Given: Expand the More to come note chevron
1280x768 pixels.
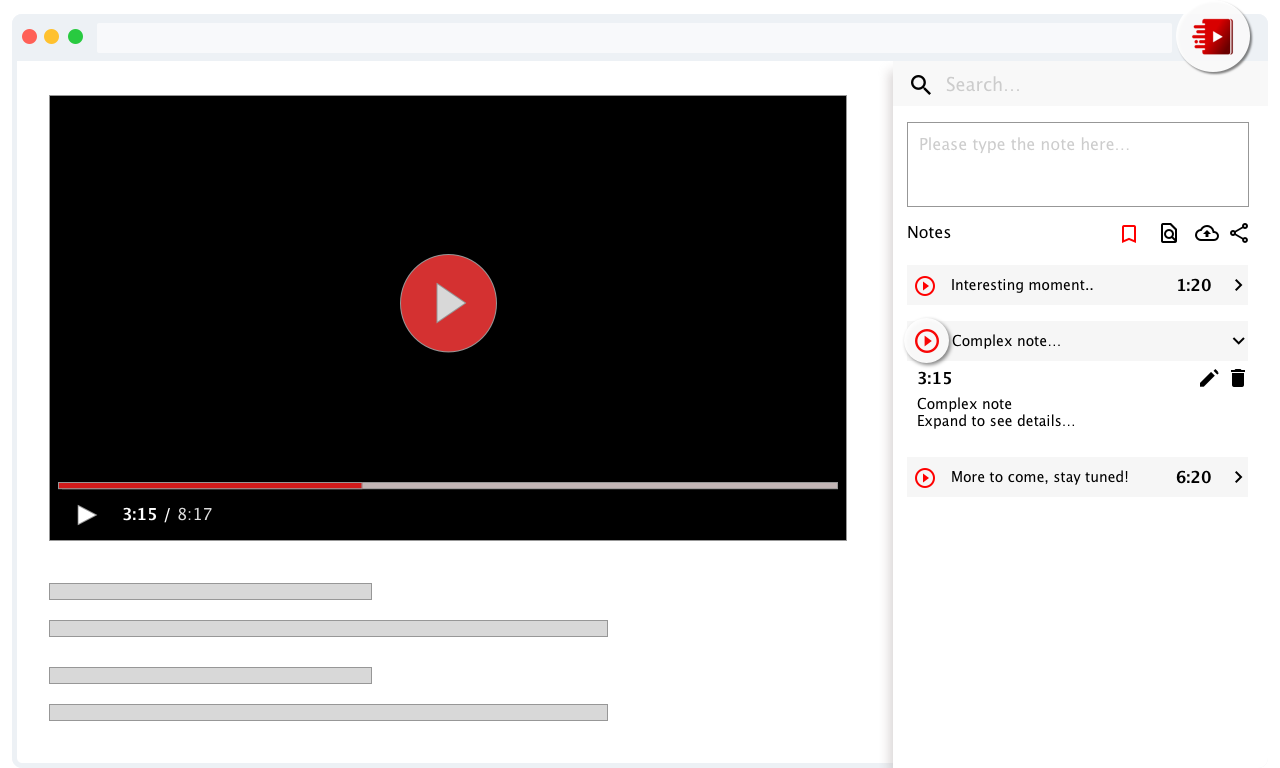Looking at the screenshot, I should [x=1238, y=477].
